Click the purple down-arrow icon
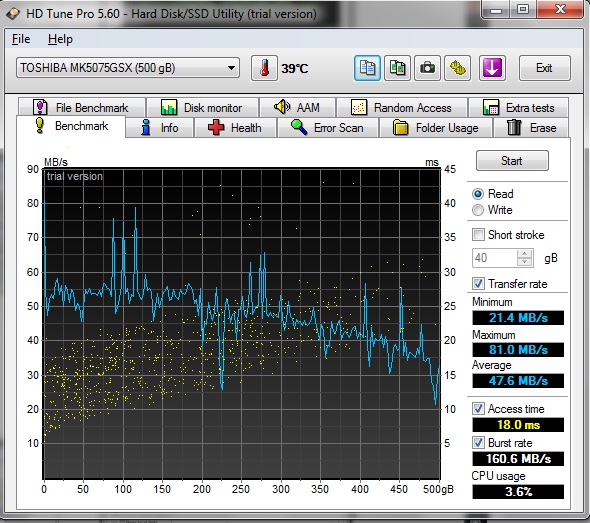Viewport: 590px width, 523px height. 492,68
